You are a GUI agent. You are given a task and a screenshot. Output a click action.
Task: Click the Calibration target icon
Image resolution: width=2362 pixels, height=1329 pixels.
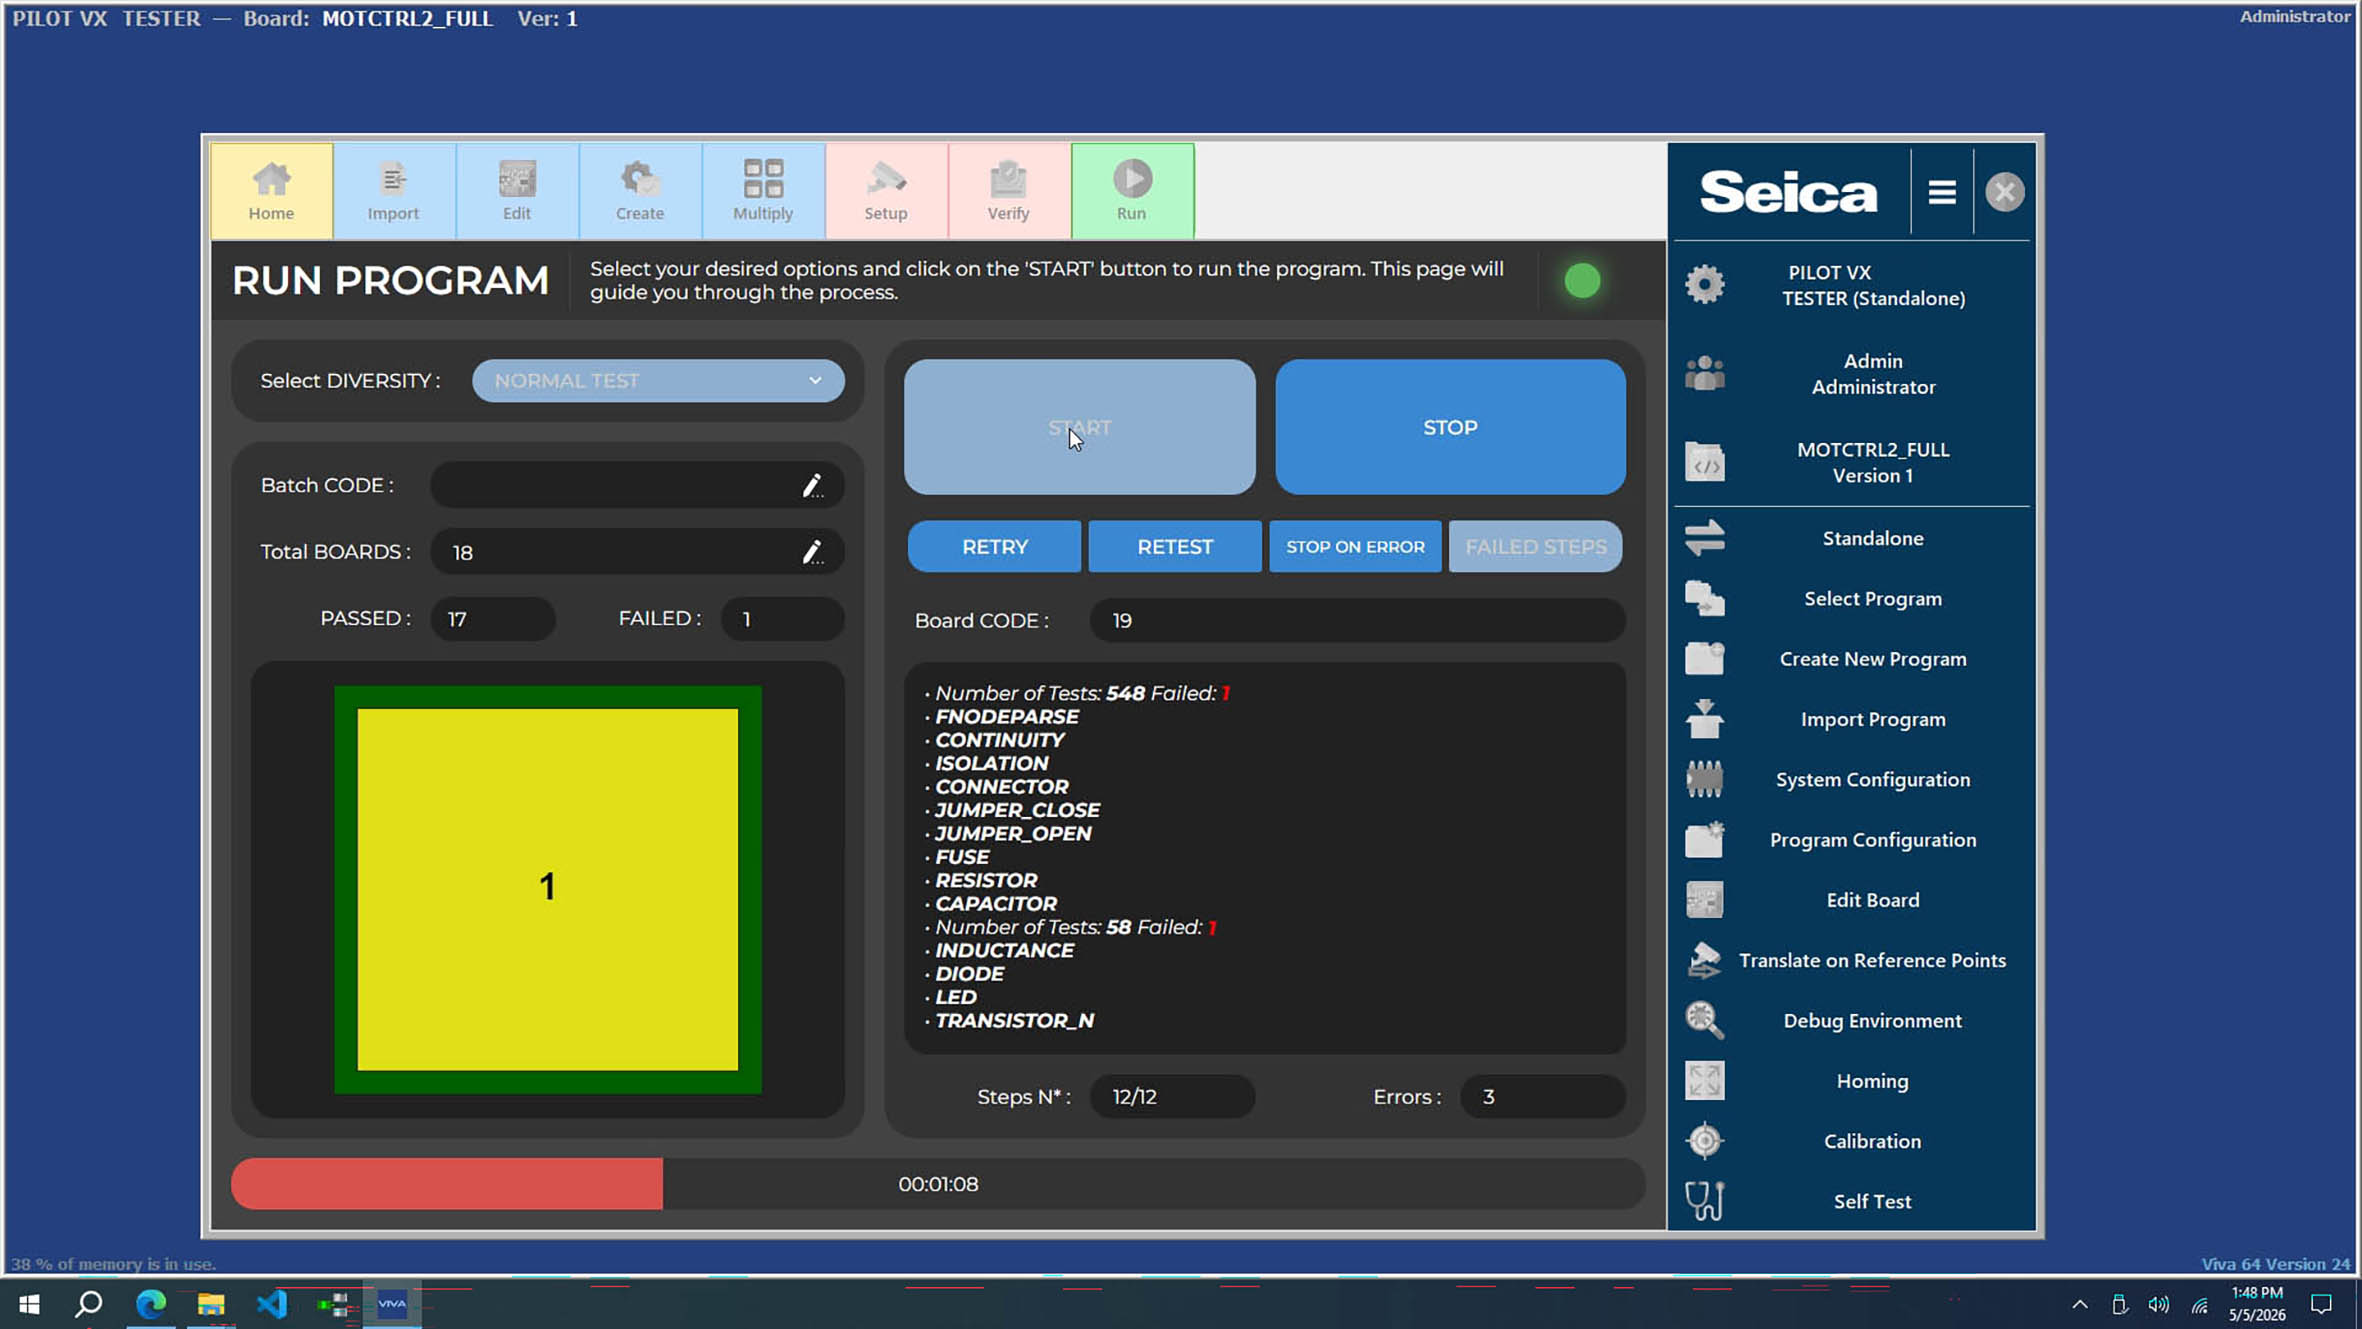click(1704, 1141)
